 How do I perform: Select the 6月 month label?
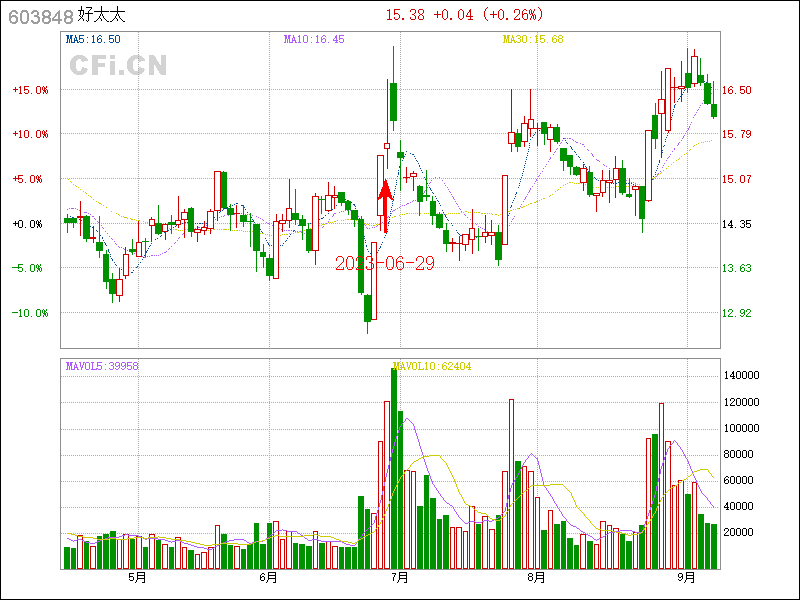268,577
